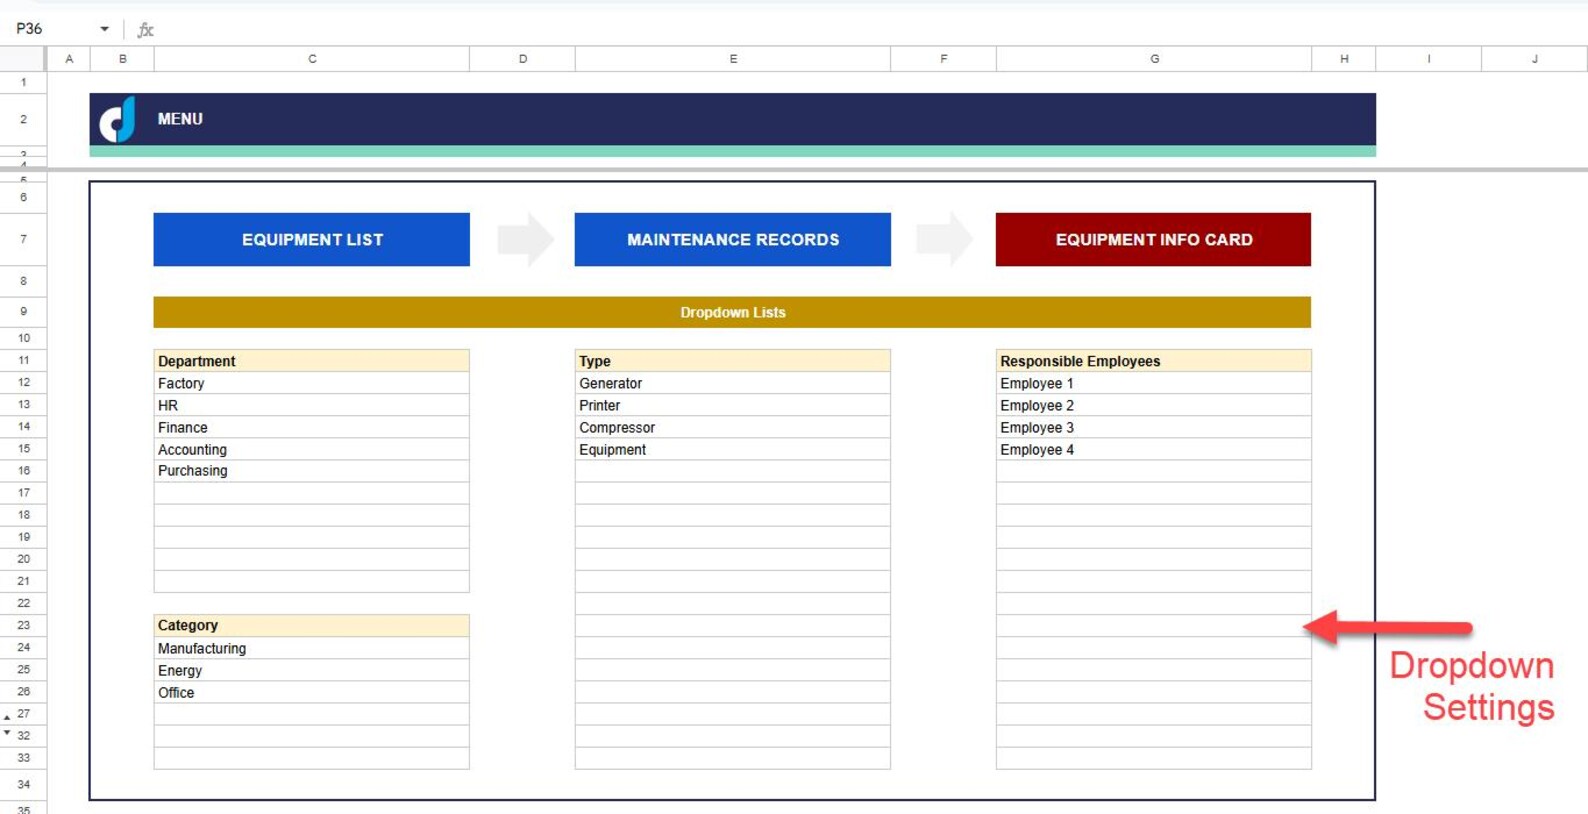
Task: Select the Equipment cell under Type
Action: click(x=733, y=449)
